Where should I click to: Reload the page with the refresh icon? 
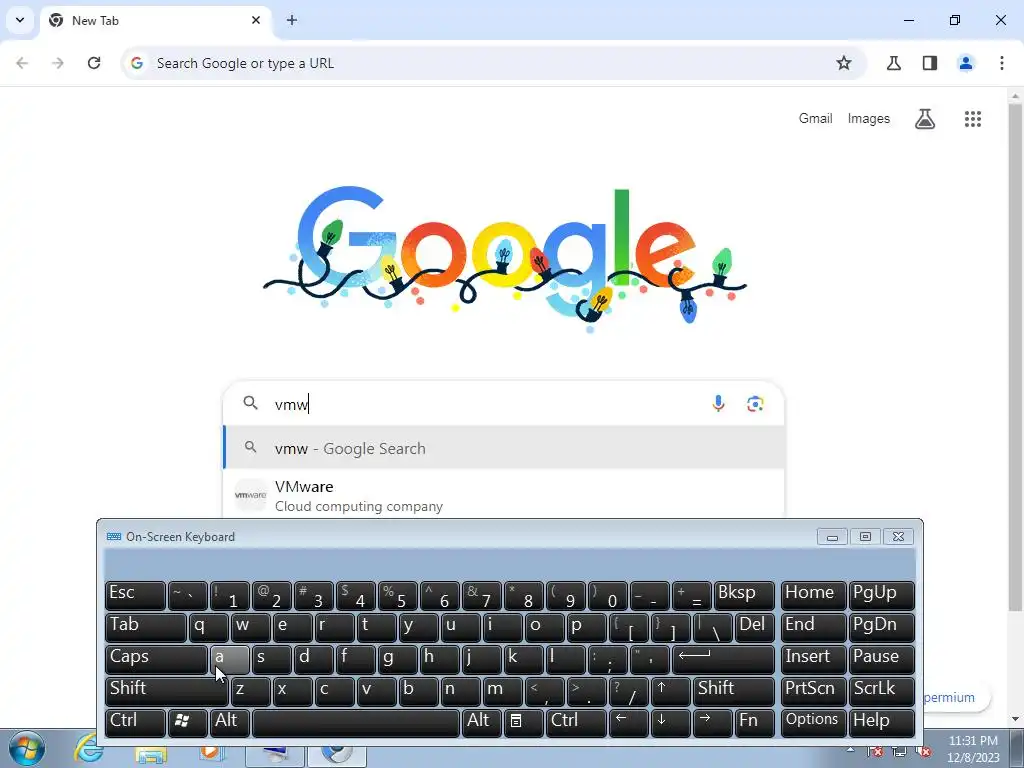click(94, 63)
